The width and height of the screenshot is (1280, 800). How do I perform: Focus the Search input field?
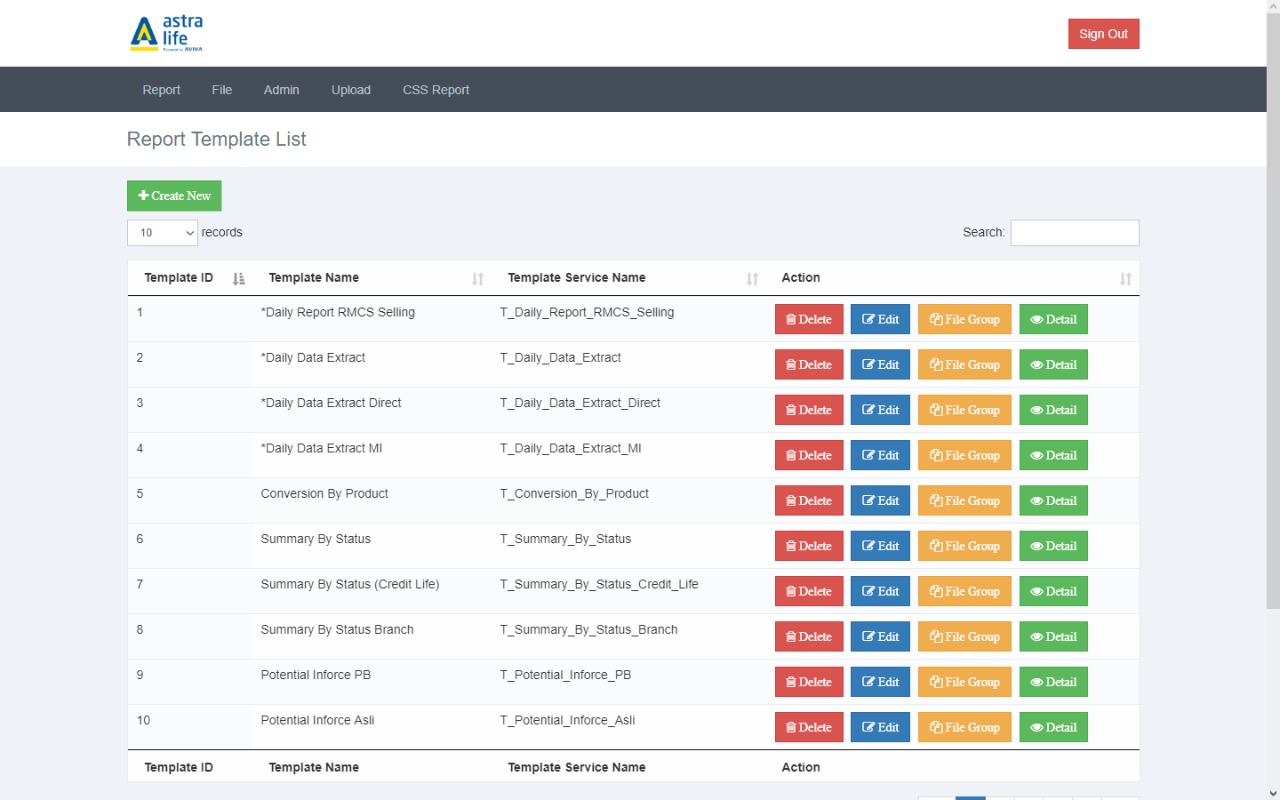click(1074, 233)
